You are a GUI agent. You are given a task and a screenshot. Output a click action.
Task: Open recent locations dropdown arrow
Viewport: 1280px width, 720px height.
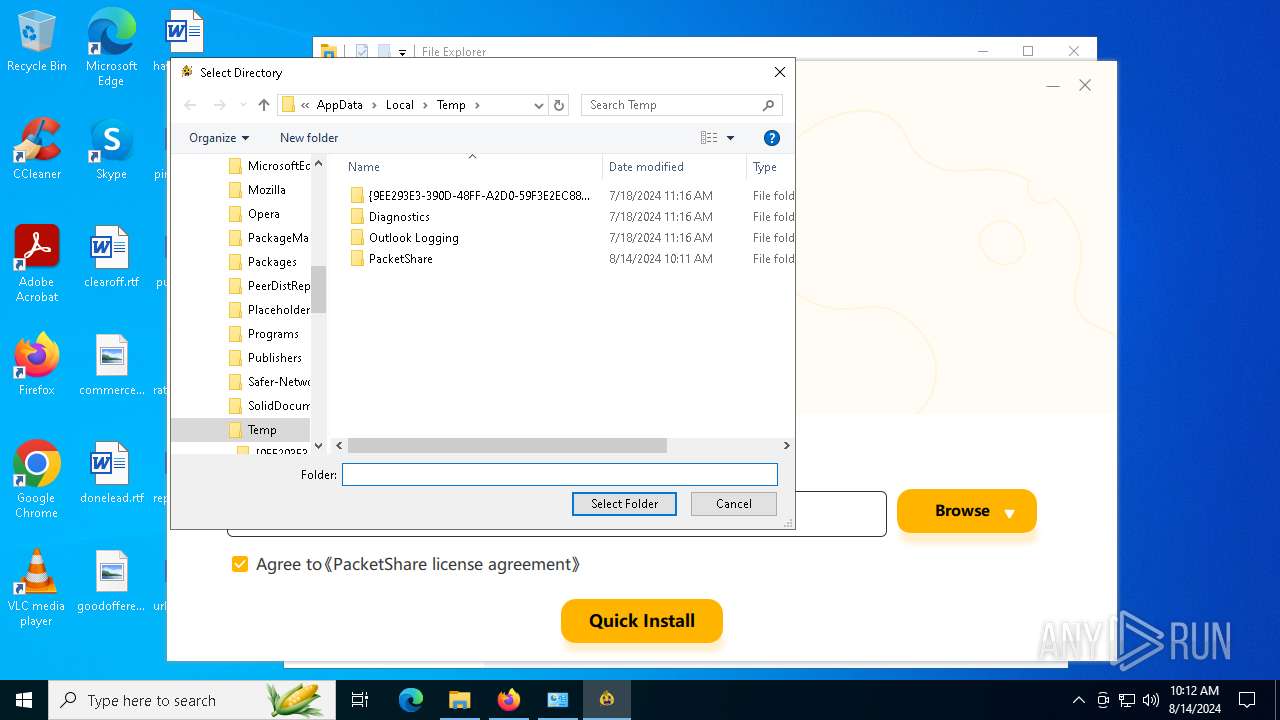241,105
